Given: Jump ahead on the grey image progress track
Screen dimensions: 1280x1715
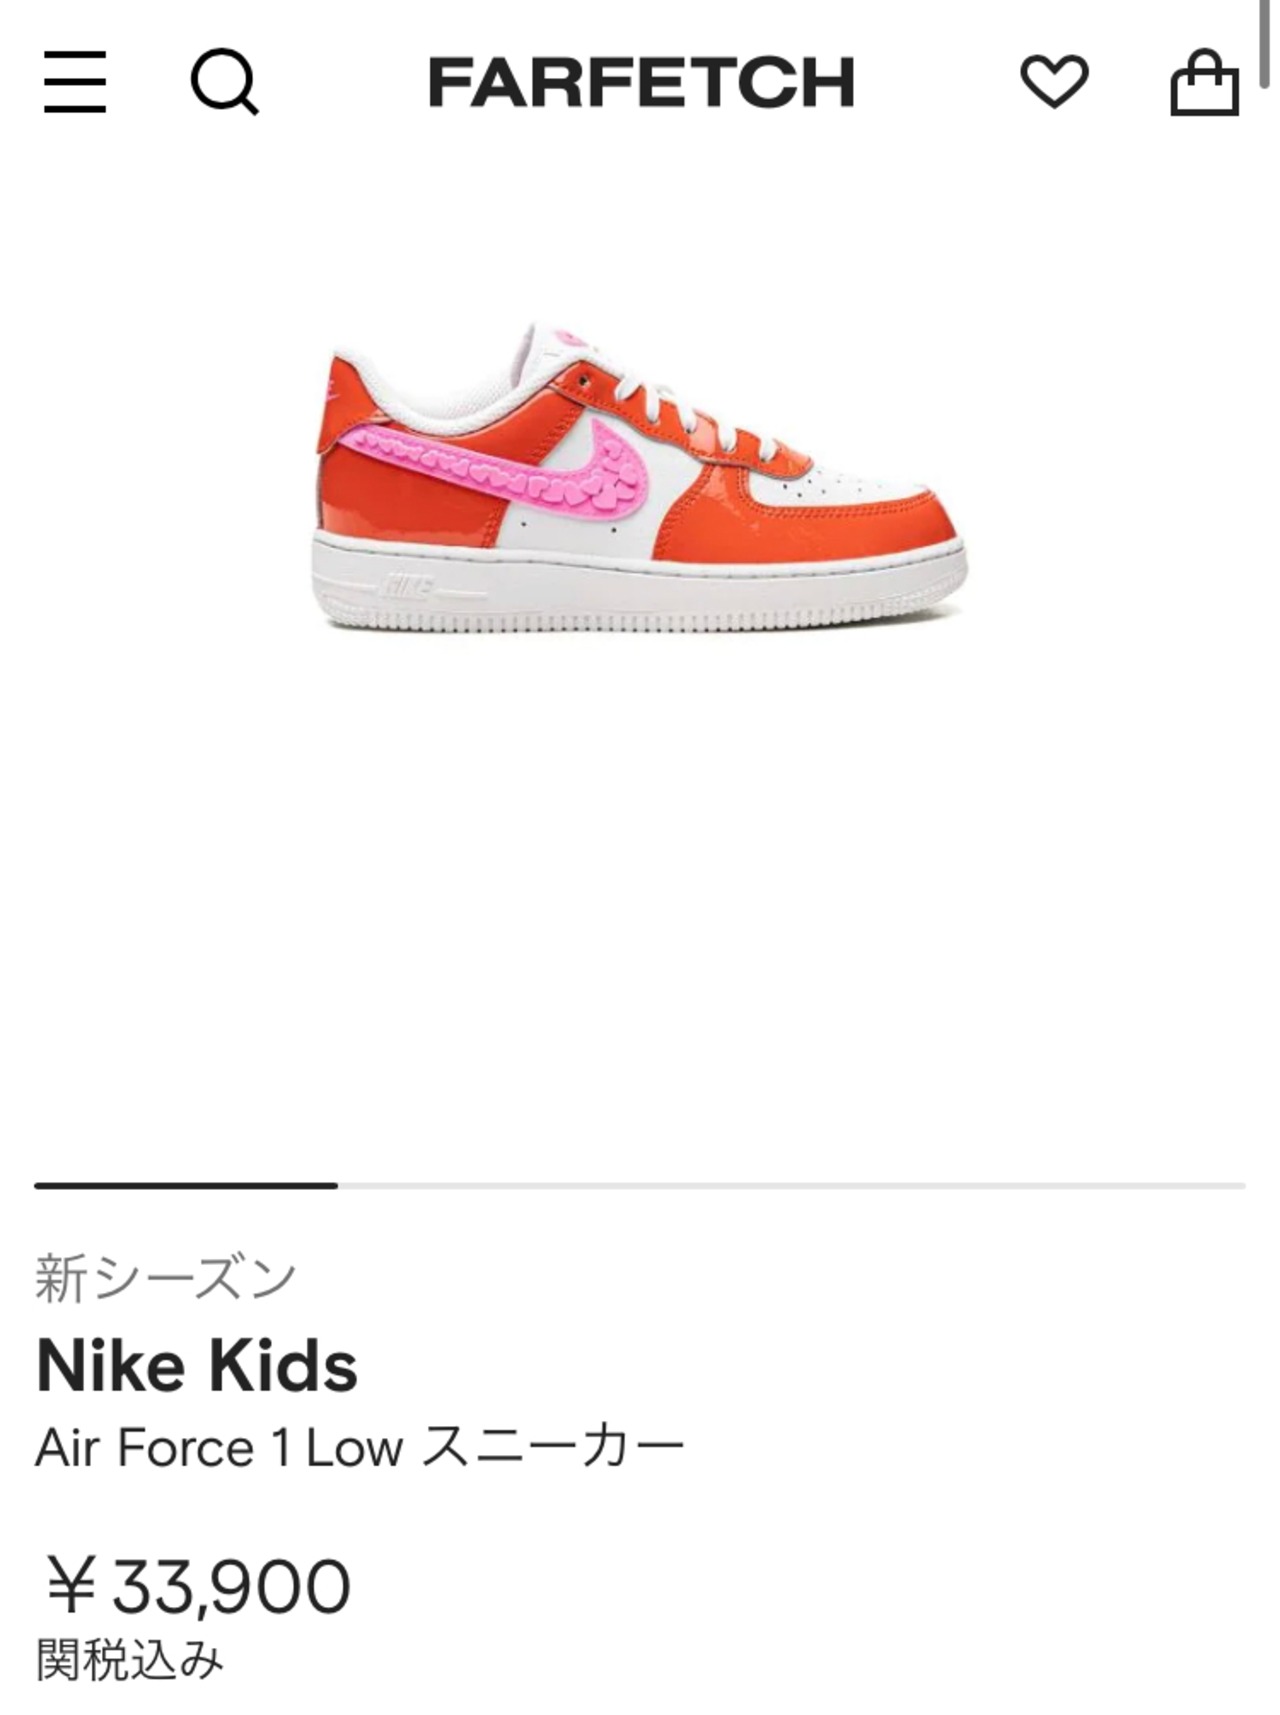Looking at the screenshot, I should (x=792, y=1186).
